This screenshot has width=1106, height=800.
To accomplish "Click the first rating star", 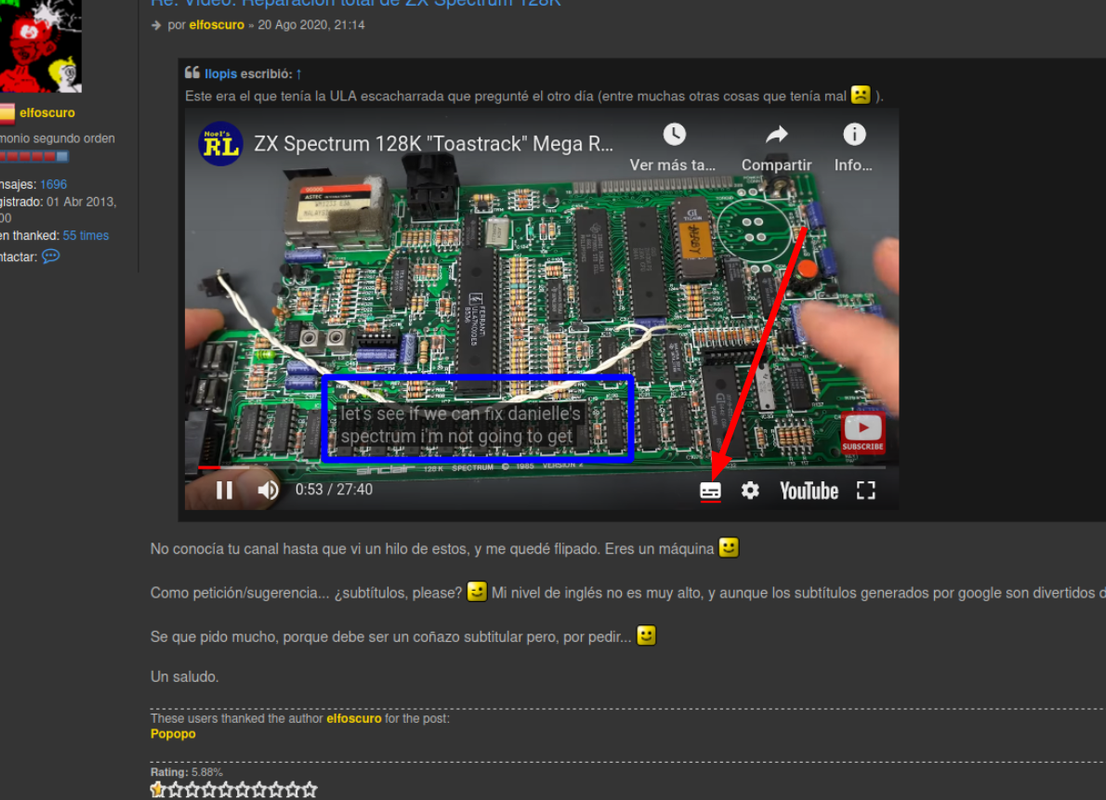I will pos(158,790).
